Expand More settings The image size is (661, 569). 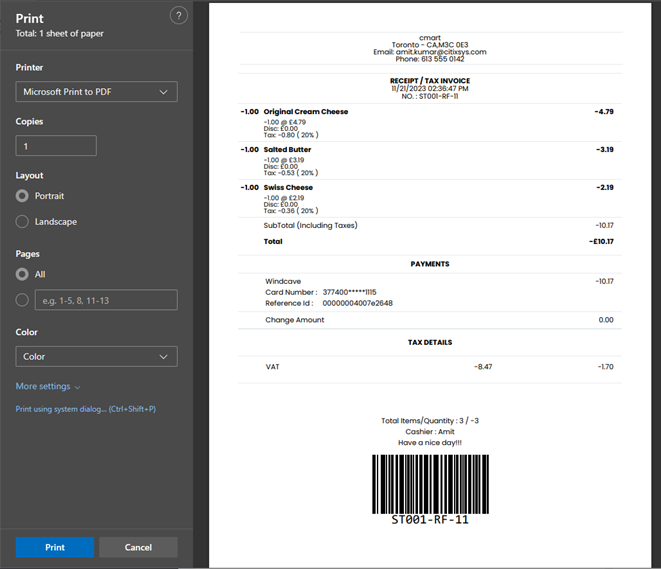click(48, 386)
